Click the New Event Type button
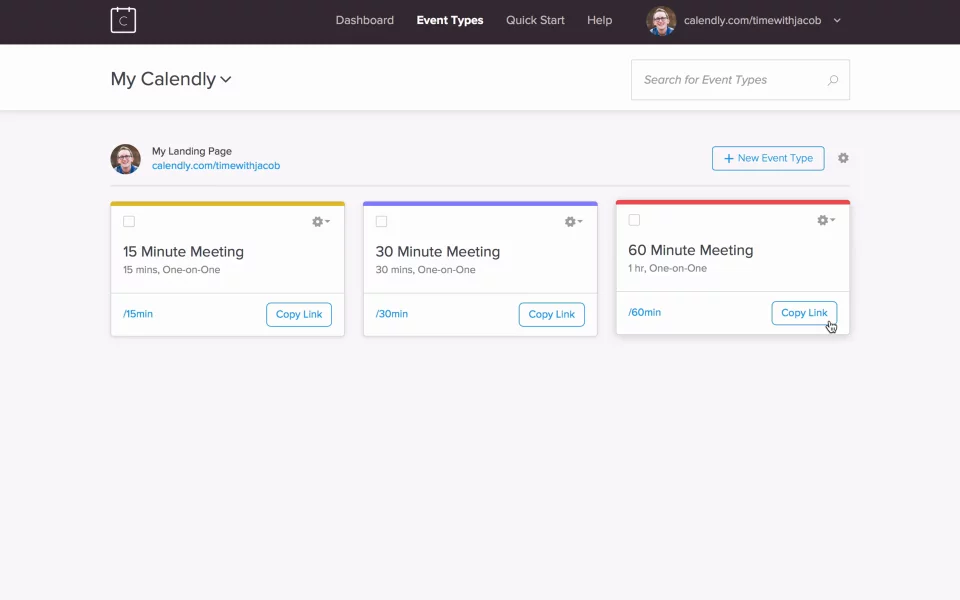 tap(768, 158)
